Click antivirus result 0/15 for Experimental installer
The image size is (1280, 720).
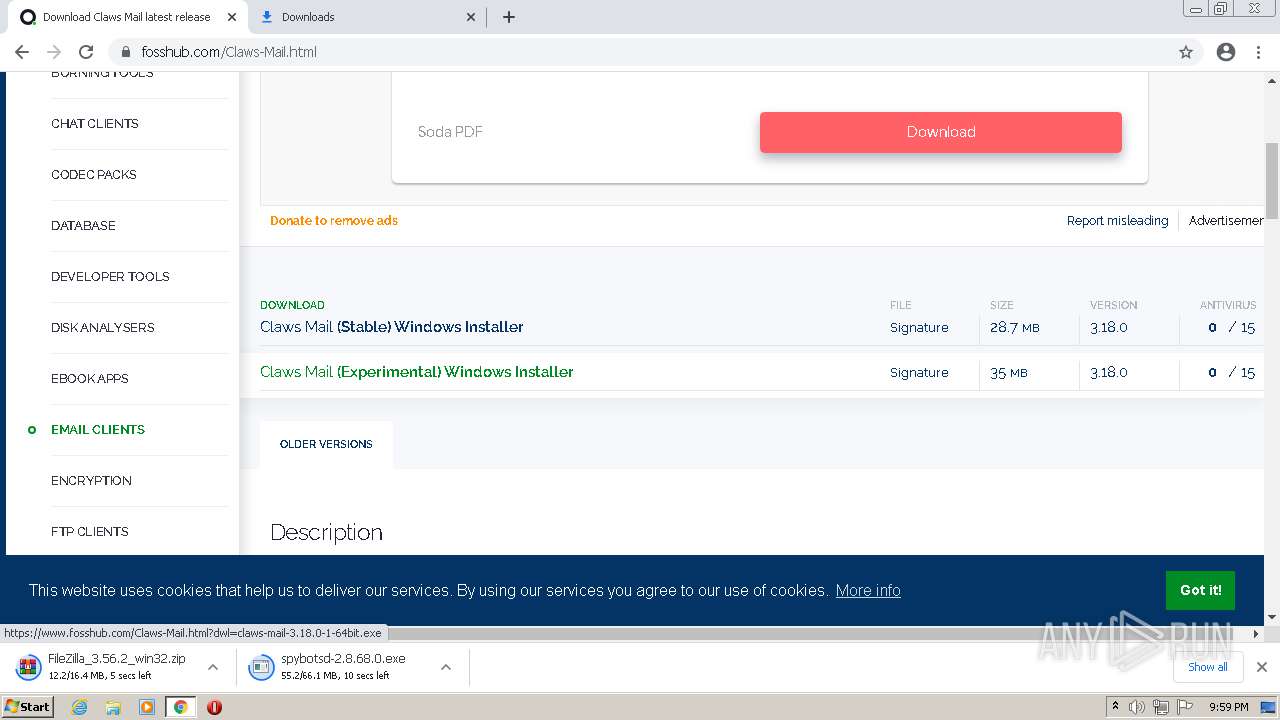[1231, 373]
